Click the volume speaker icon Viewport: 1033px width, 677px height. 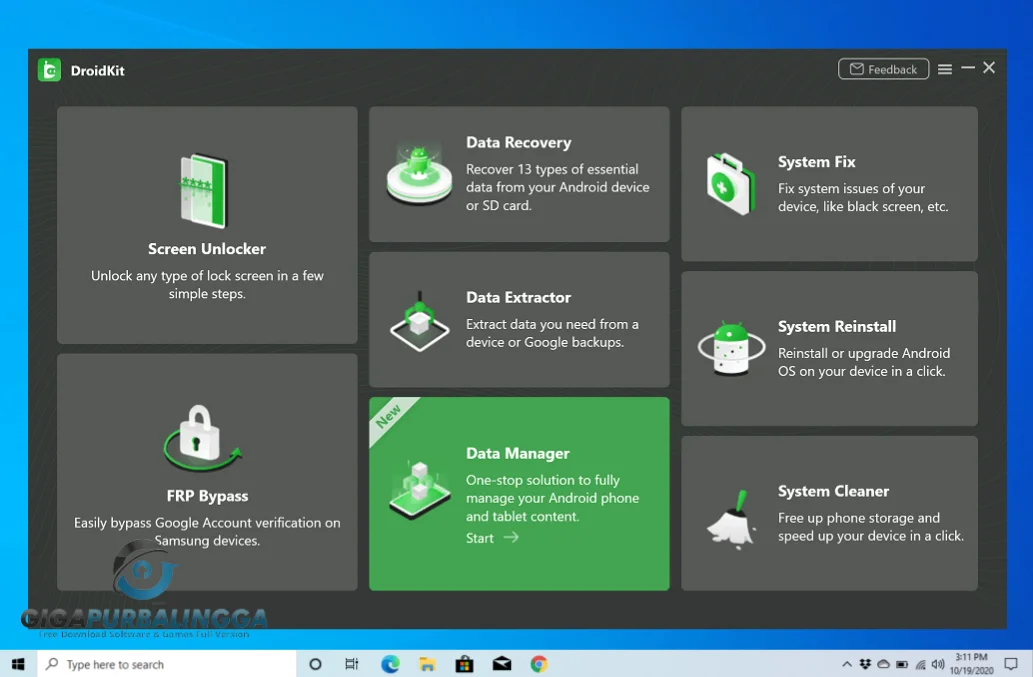click(938, 664)
